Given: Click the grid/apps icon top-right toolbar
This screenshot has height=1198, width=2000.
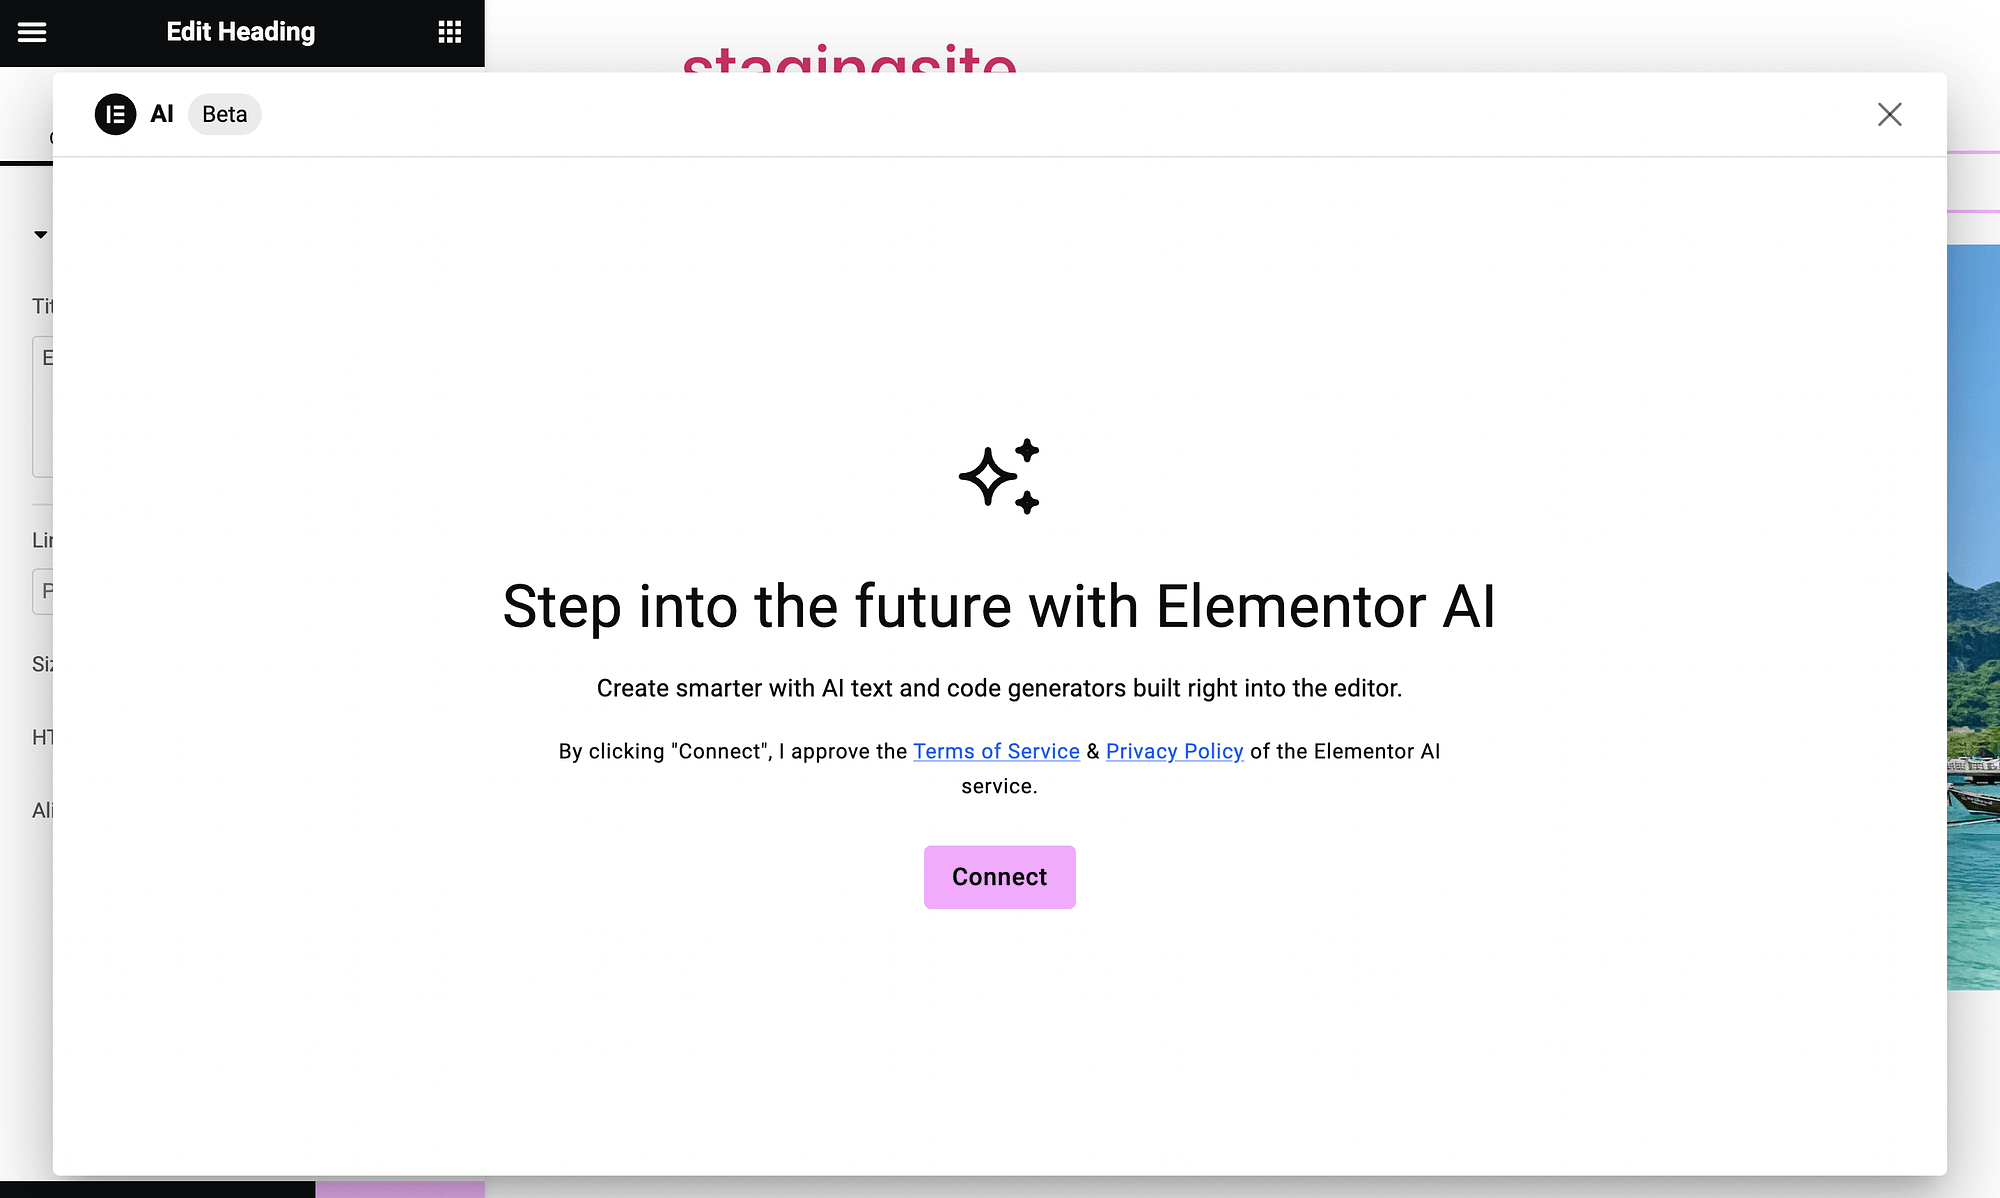Looking at the screenshot, I should pyautogui.click(x=449, y=31).
